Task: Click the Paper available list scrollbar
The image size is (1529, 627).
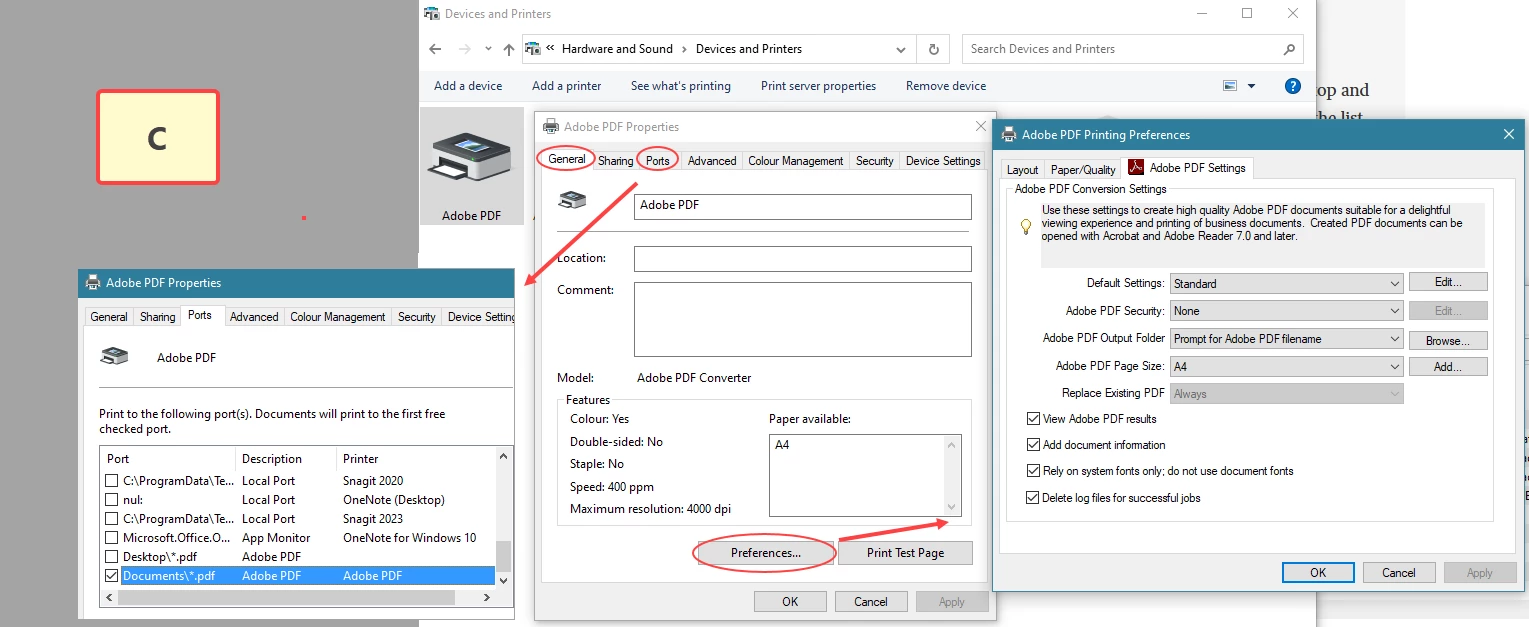Action: point(952,475)
